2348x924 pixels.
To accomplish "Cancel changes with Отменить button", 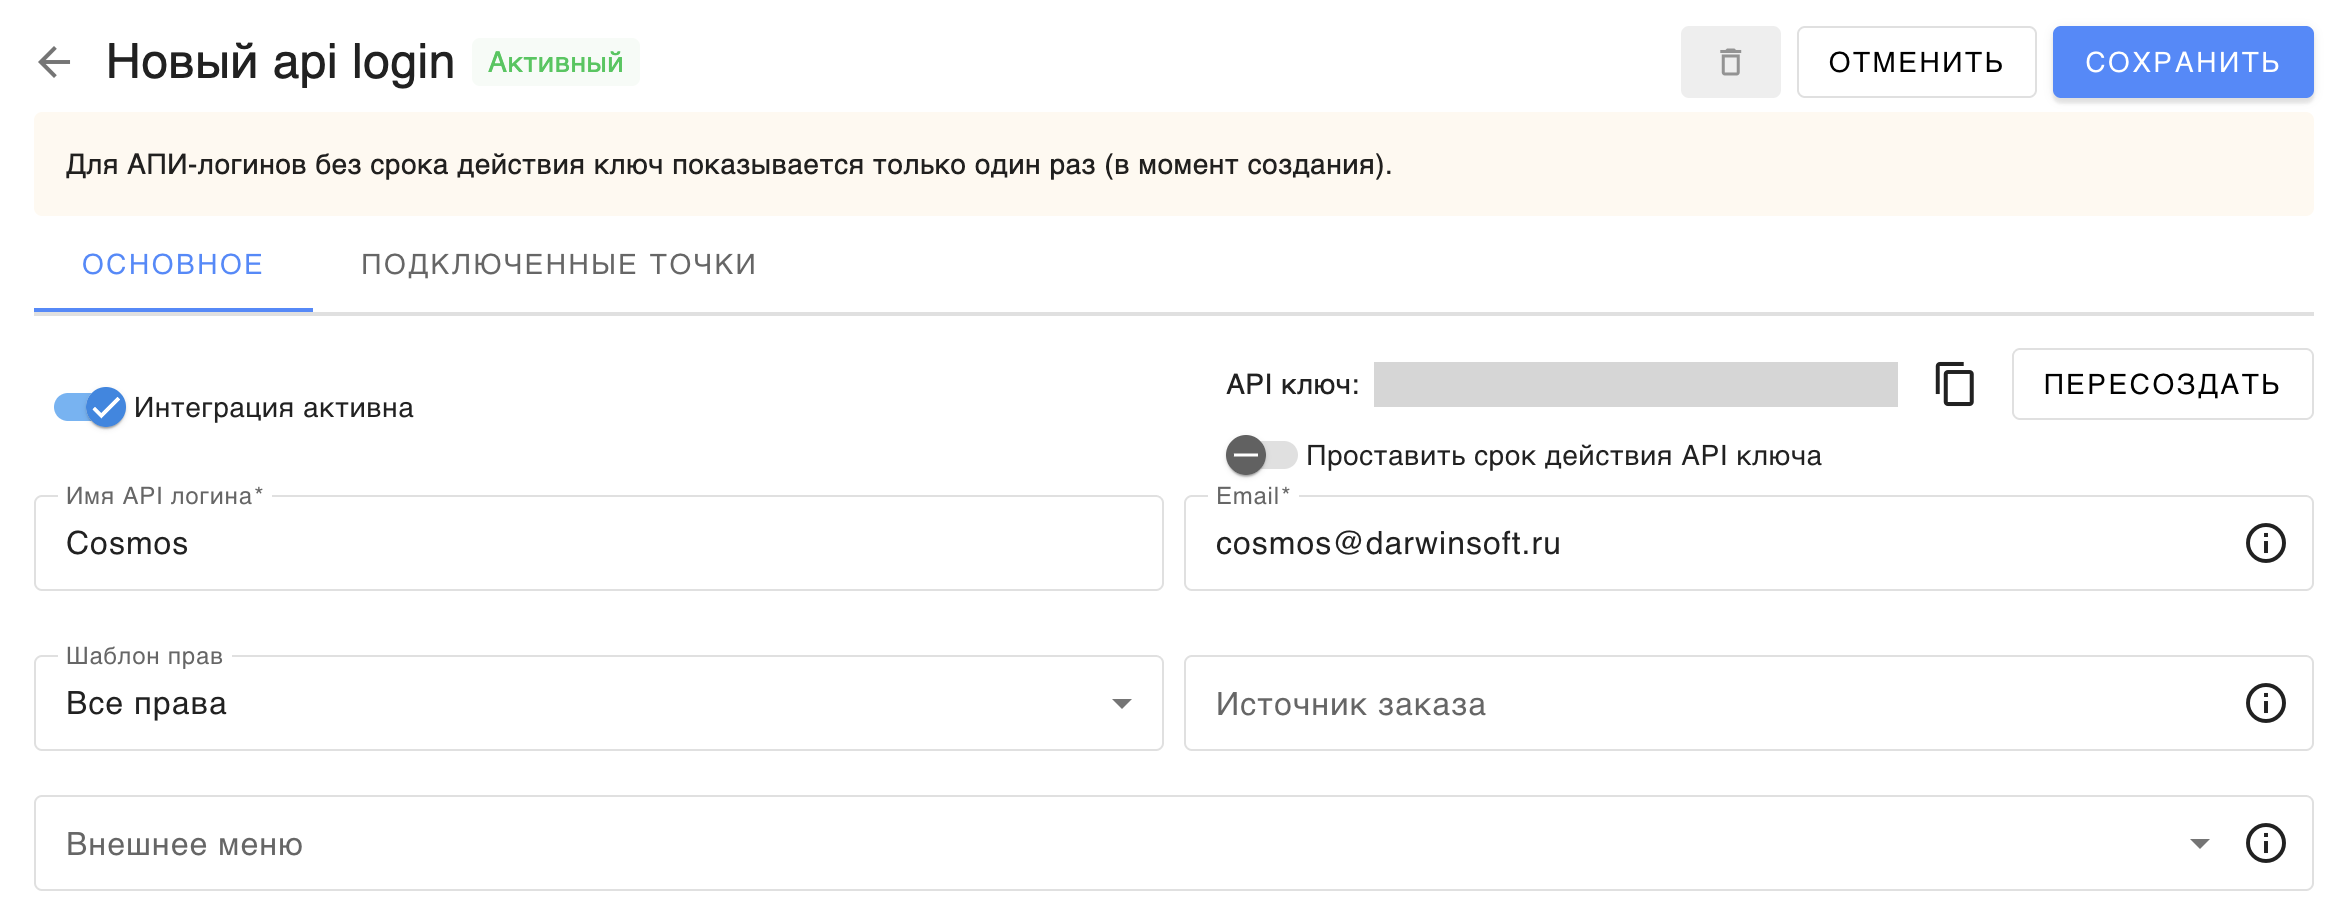I will (1916, 62).
